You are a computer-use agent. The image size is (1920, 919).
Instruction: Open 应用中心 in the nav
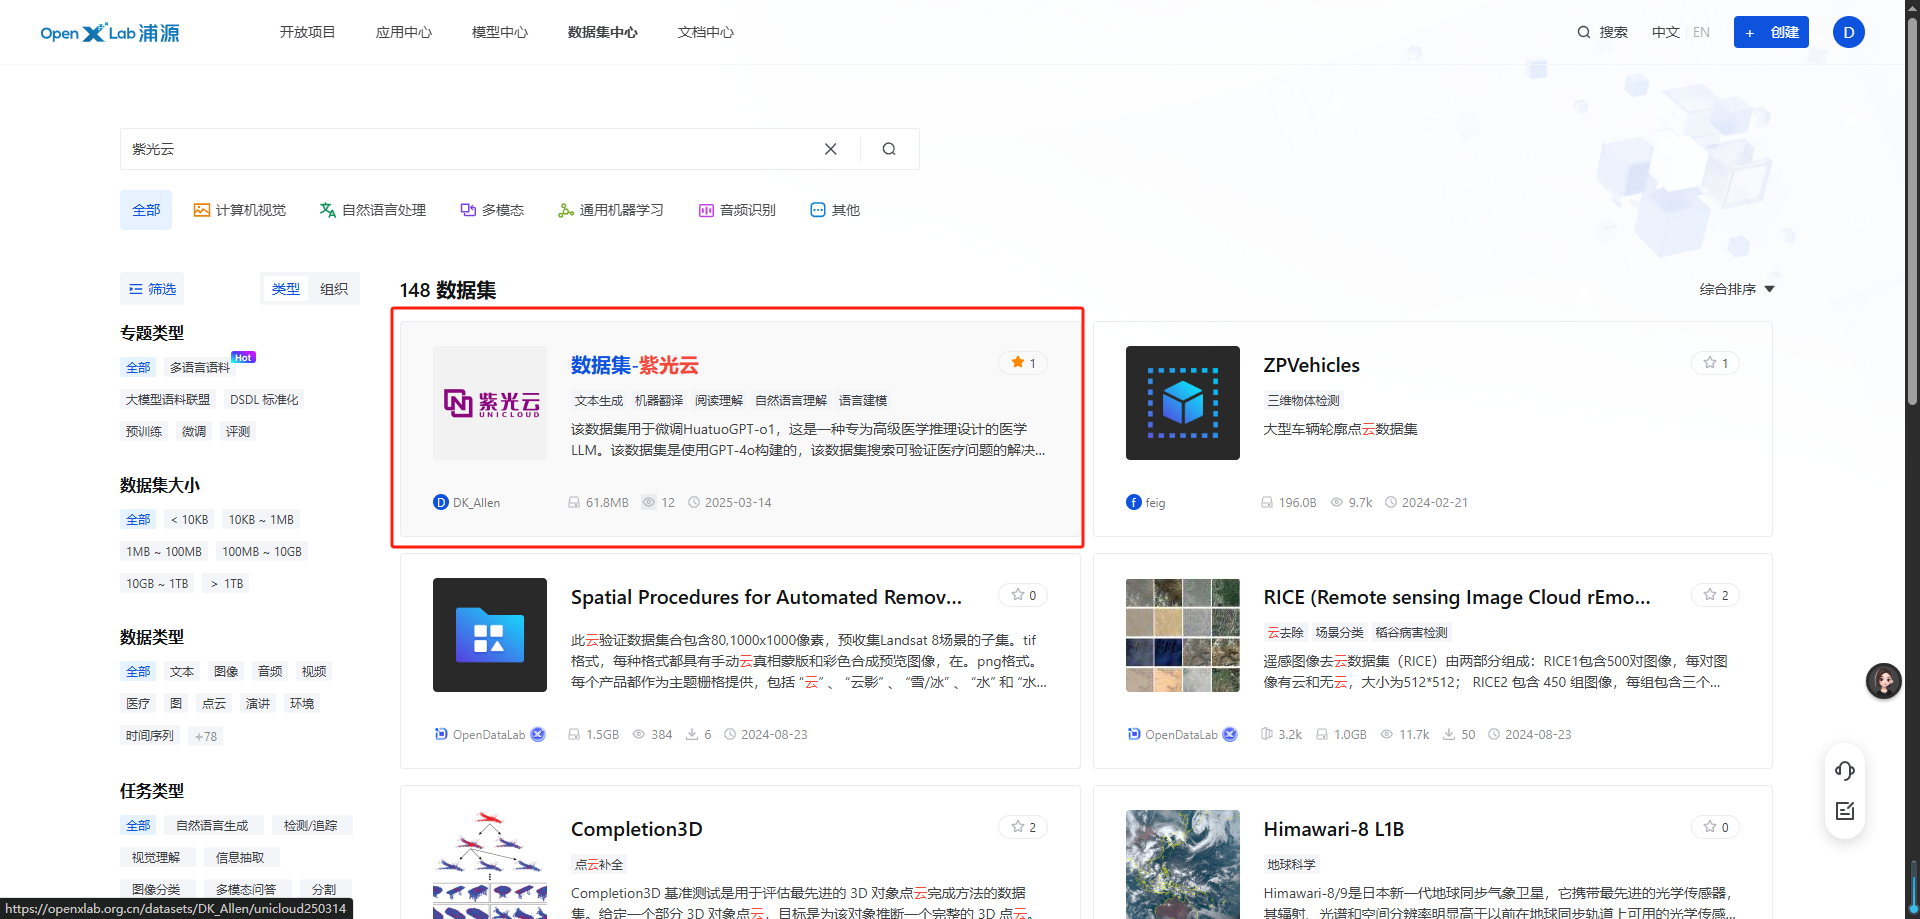tap(404, 32)
